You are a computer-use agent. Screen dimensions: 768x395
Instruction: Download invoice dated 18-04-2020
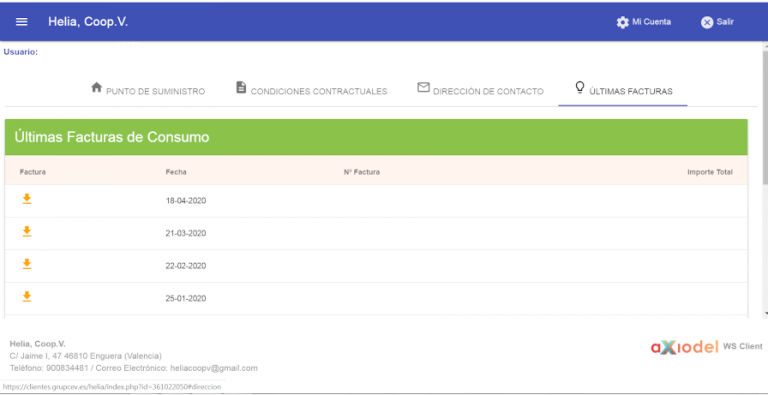pyautogui.click(x=27, y=198)
